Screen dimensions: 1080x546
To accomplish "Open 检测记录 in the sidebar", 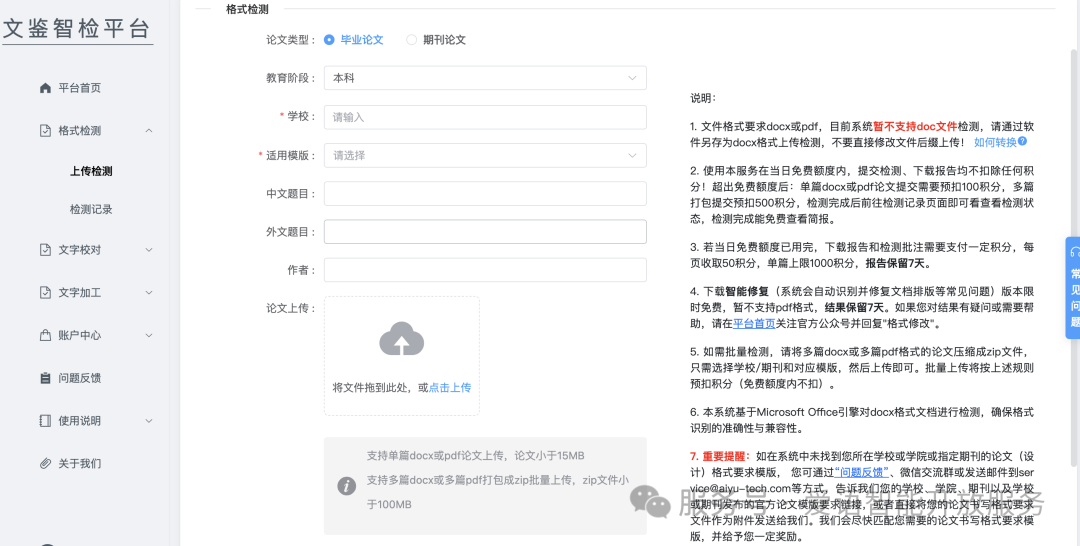I will tap(91, 210).
